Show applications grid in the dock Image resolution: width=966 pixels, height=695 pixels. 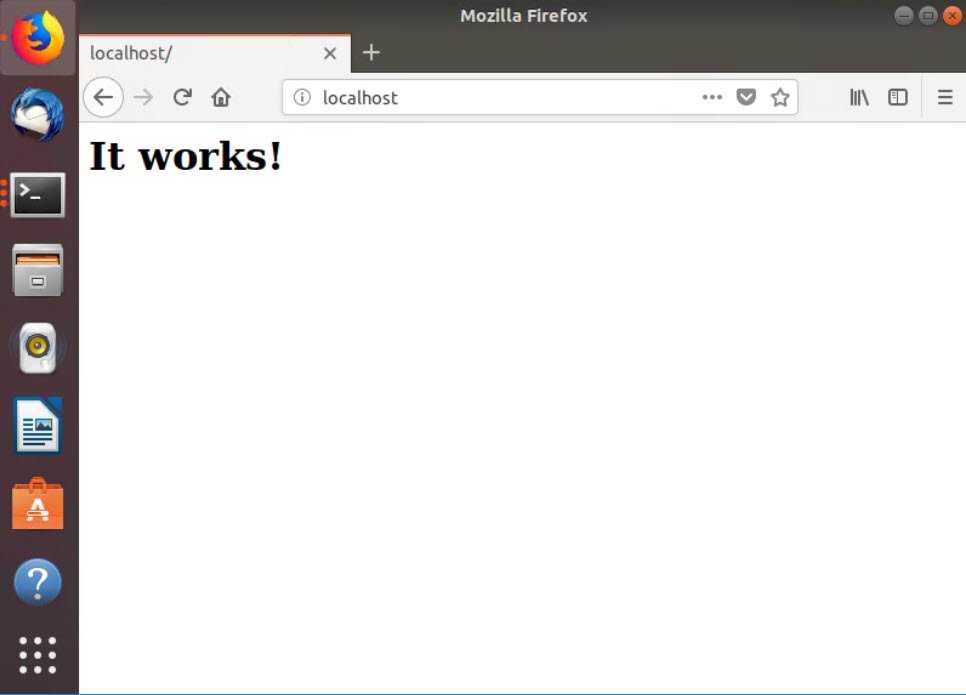38,655
